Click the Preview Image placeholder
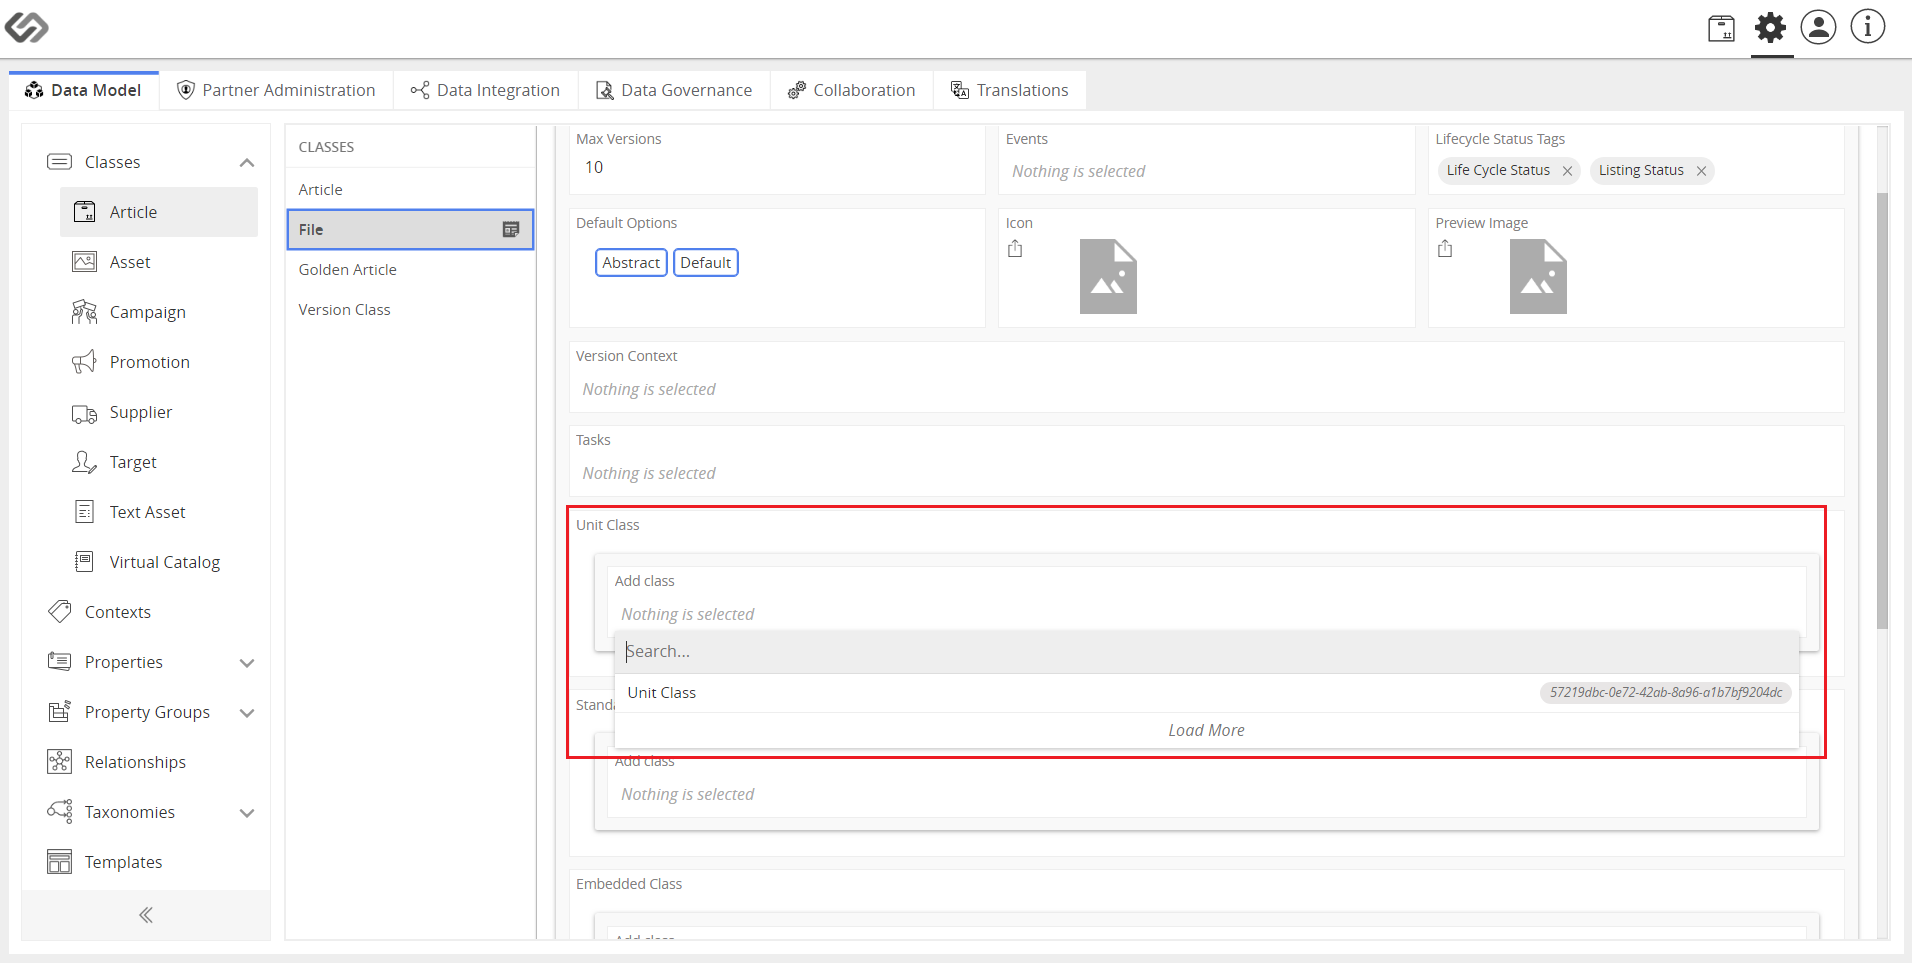 (x=1538, y=277)
